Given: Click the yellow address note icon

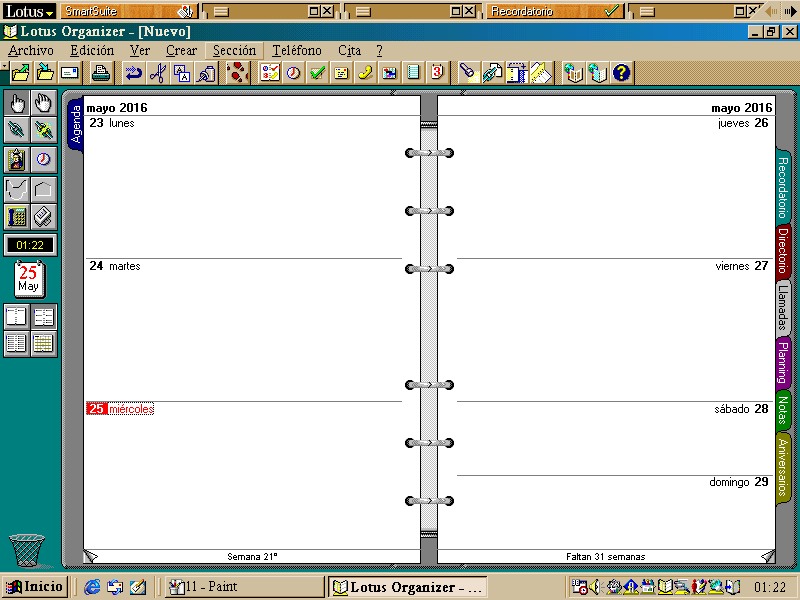Looking at the screenshot, I should pyautogui.click(x=341, y=72).
